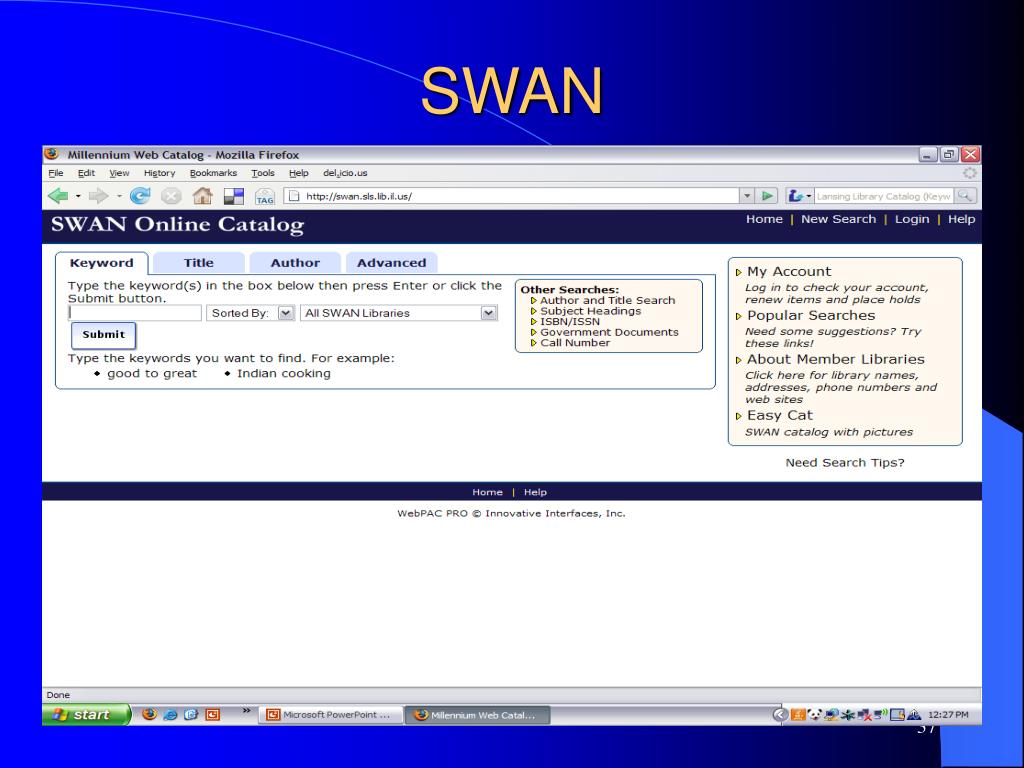Click the TAG toolbar icon
1024x768 pixels.
[x=264, y=197]
